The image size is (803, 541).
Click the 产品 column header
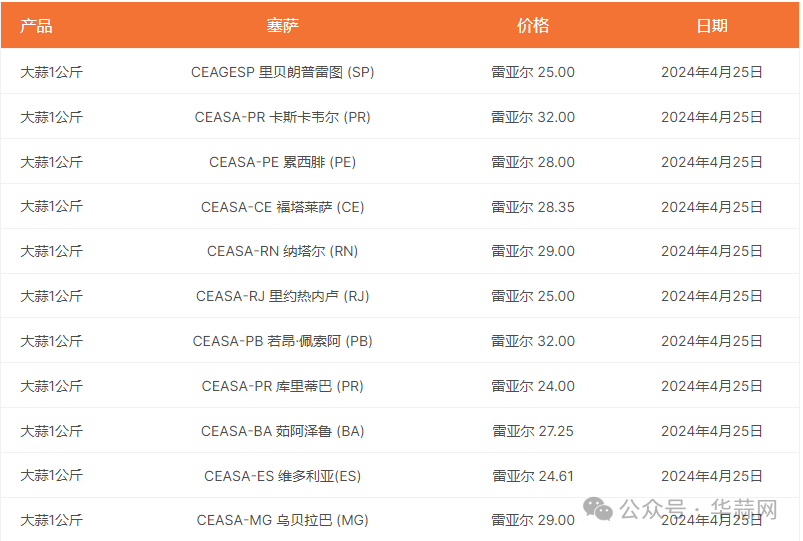pos(36,26)
